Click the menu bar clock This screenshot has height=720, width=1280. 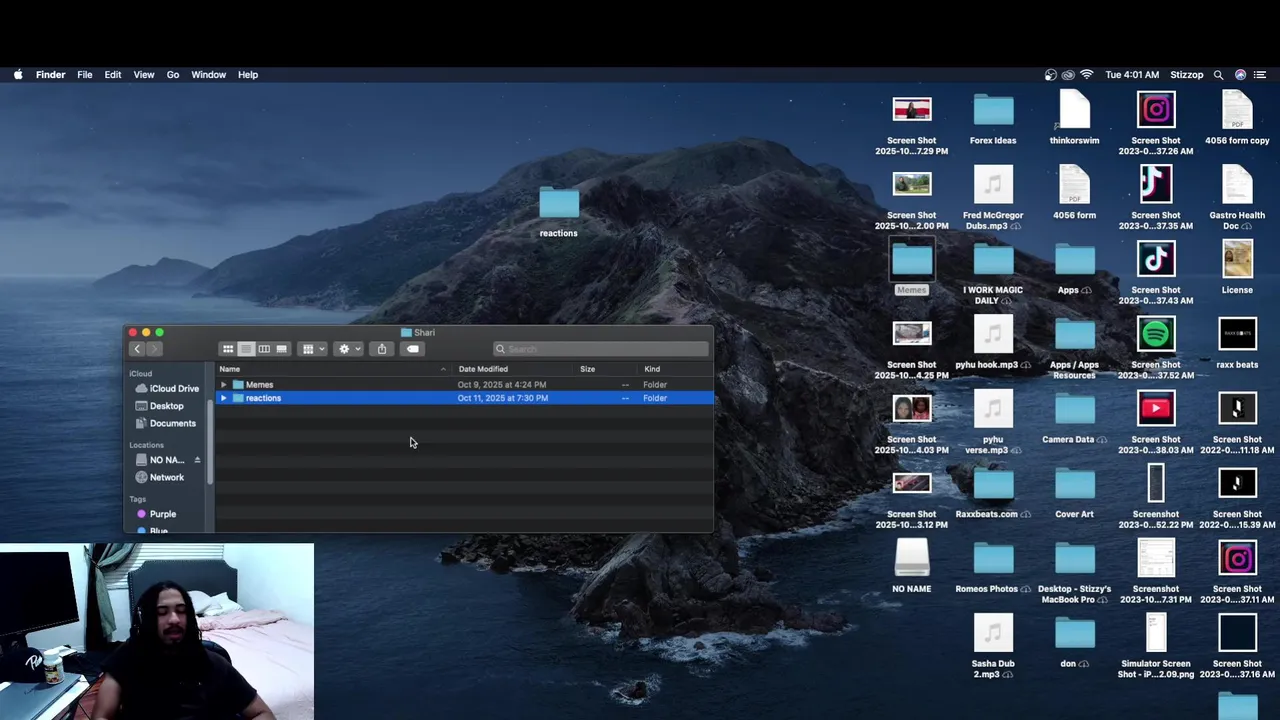point(1132,75)
